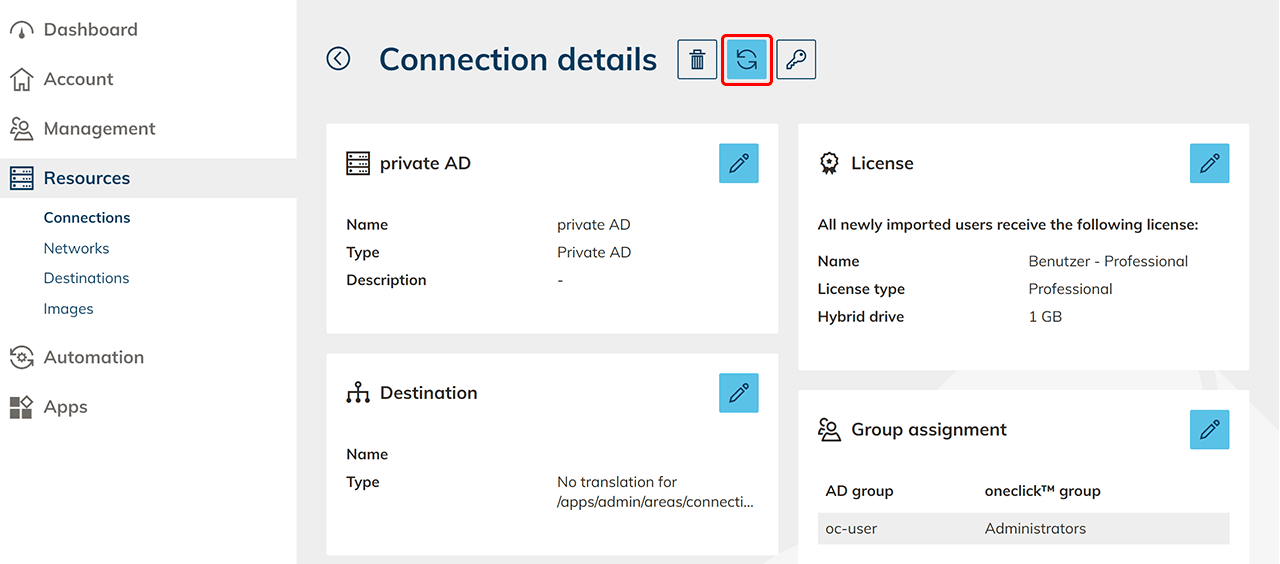Delete the connection with the trash icon

697,60
